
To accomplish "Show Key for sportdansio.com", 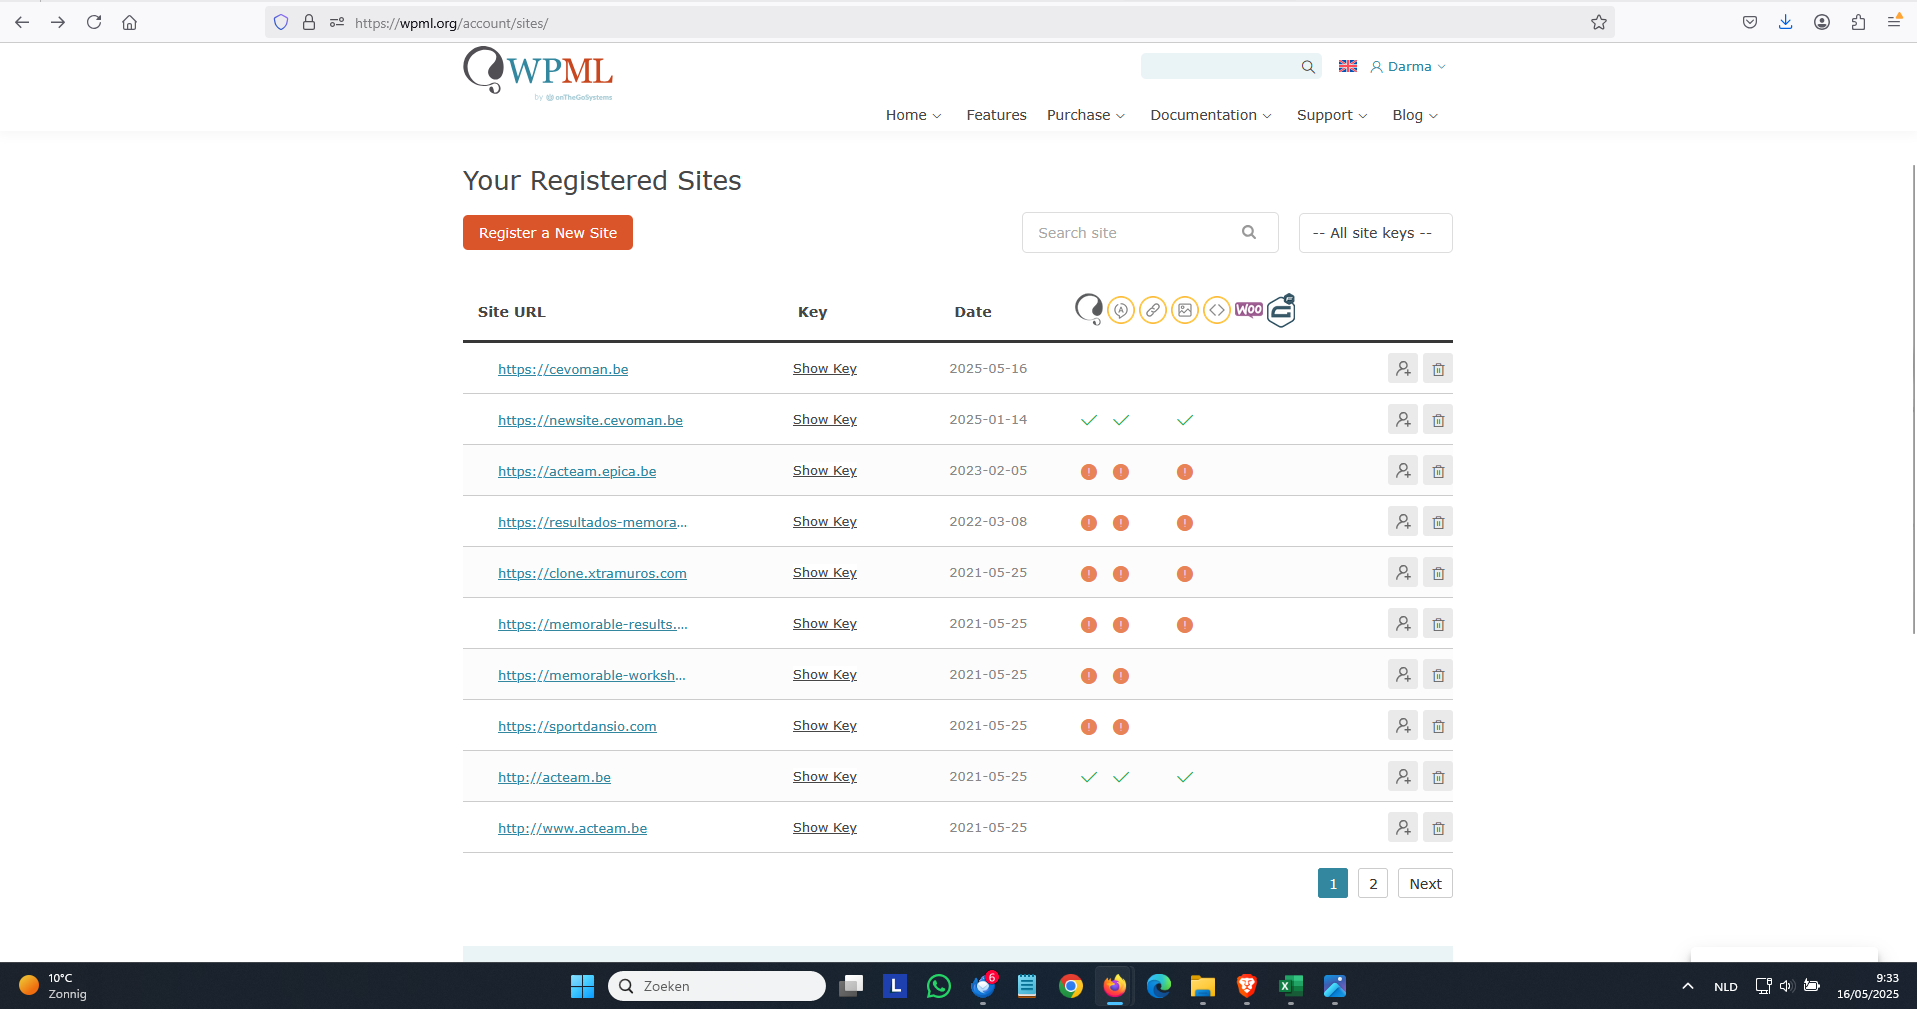I will pyautogui.click(x=825, y=726).
